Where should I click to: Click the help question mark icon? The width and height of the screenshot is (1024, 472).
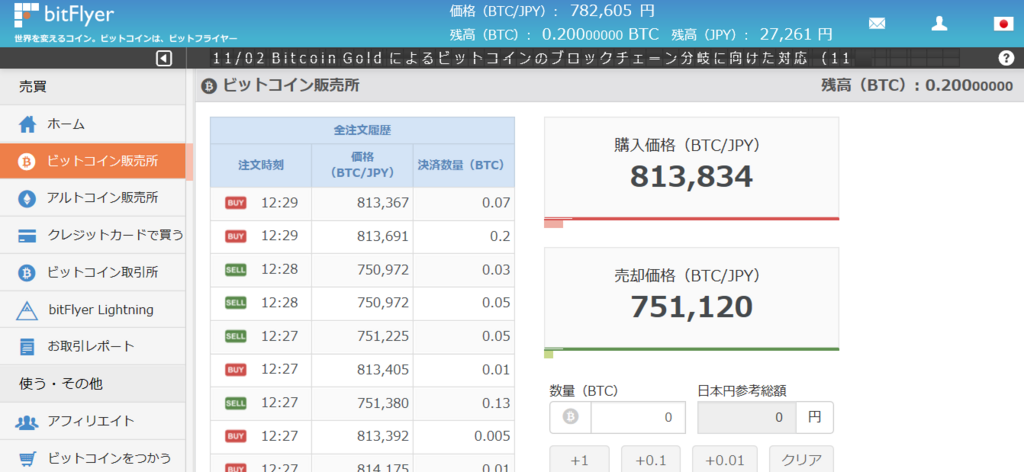tap(1006, 58)
